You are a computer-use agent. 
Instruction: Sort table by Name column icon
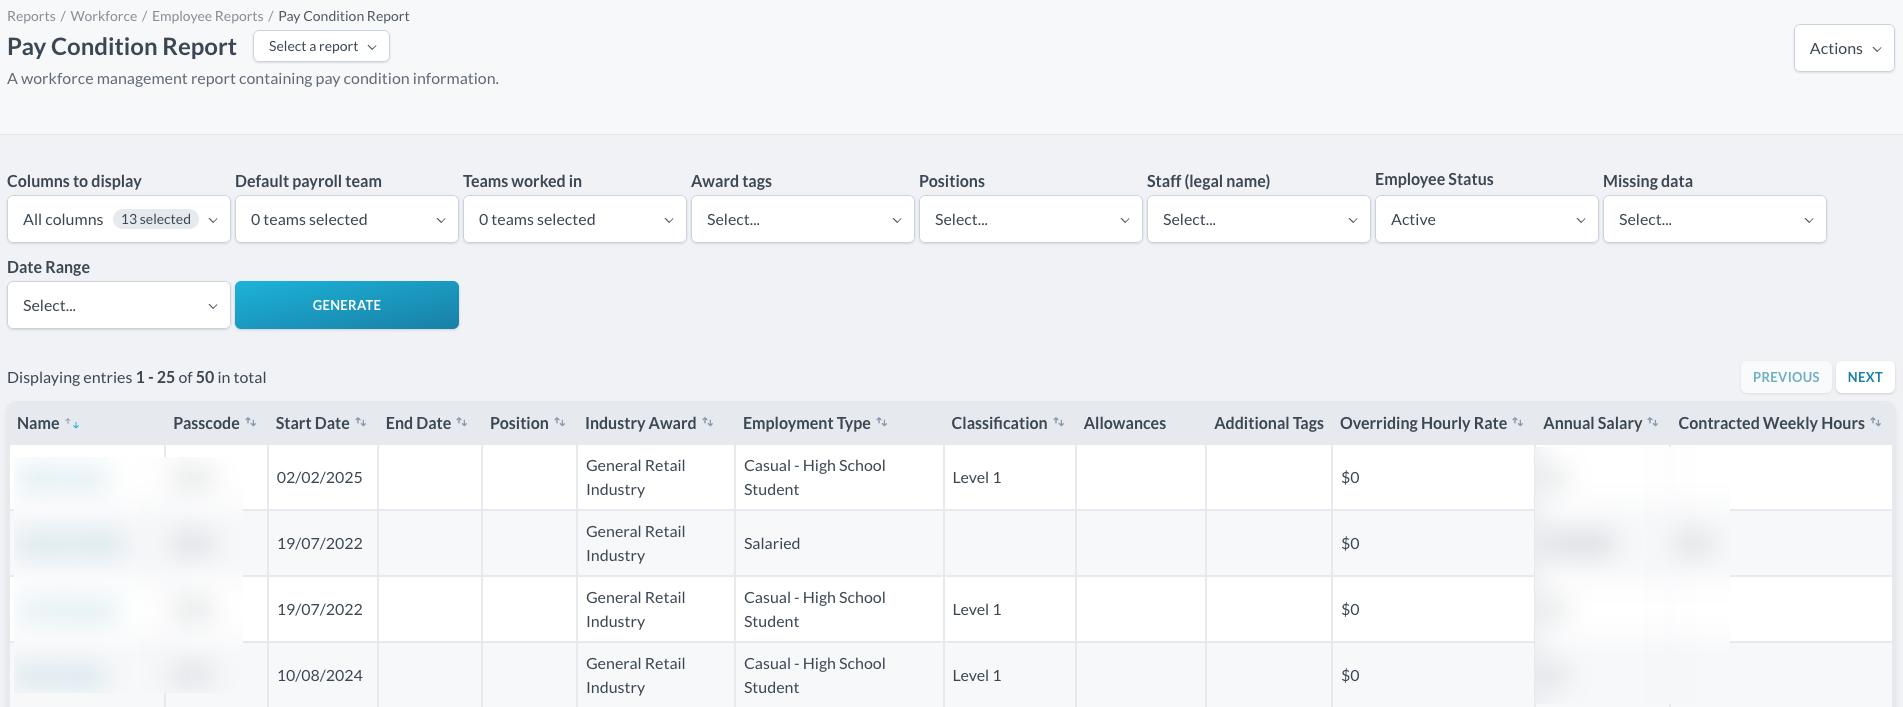[72, 424]
